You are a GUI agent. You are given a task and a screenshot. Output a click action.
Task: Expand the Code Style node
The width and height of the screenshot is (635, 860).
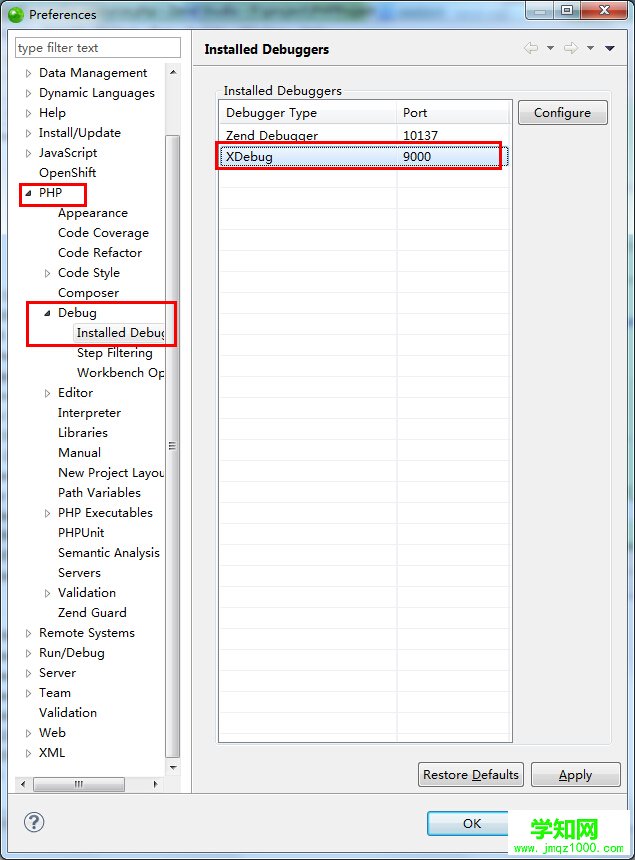47,273
